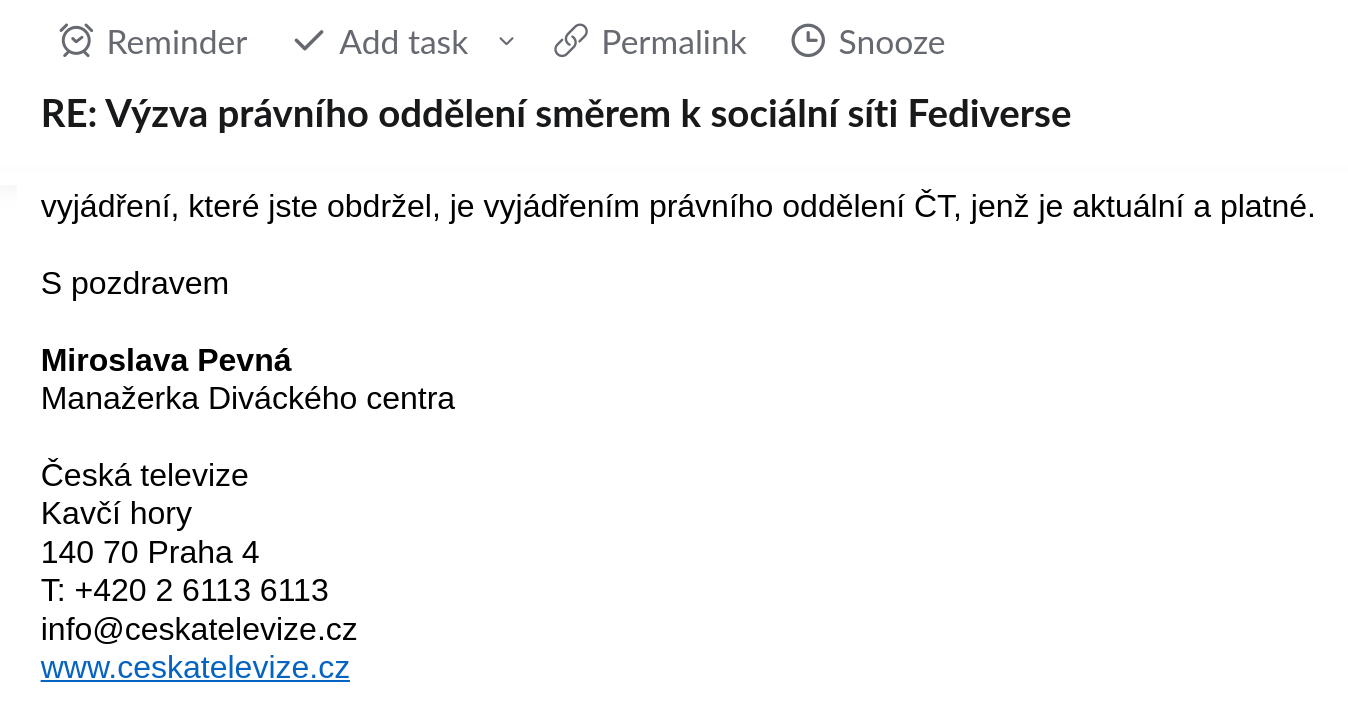Click the Add task checkmark icon

(x=309, y=41)
